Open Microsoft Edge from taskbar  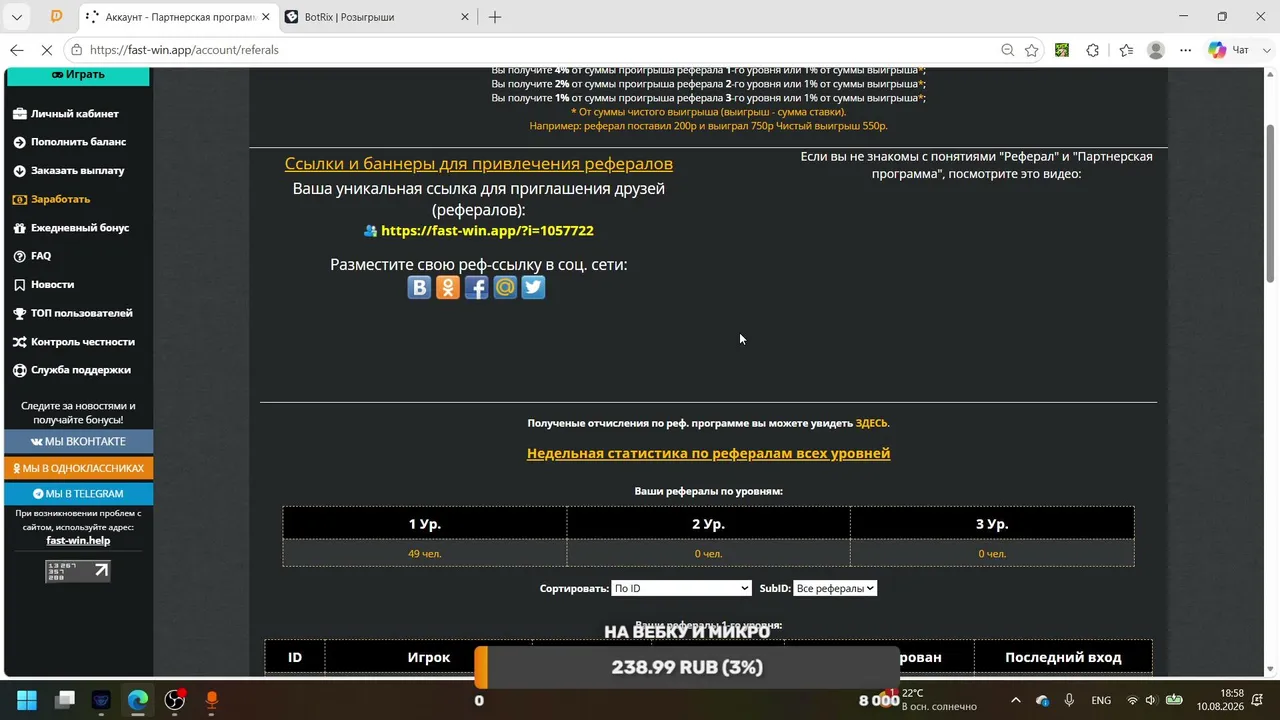click(x=138, y=700)
